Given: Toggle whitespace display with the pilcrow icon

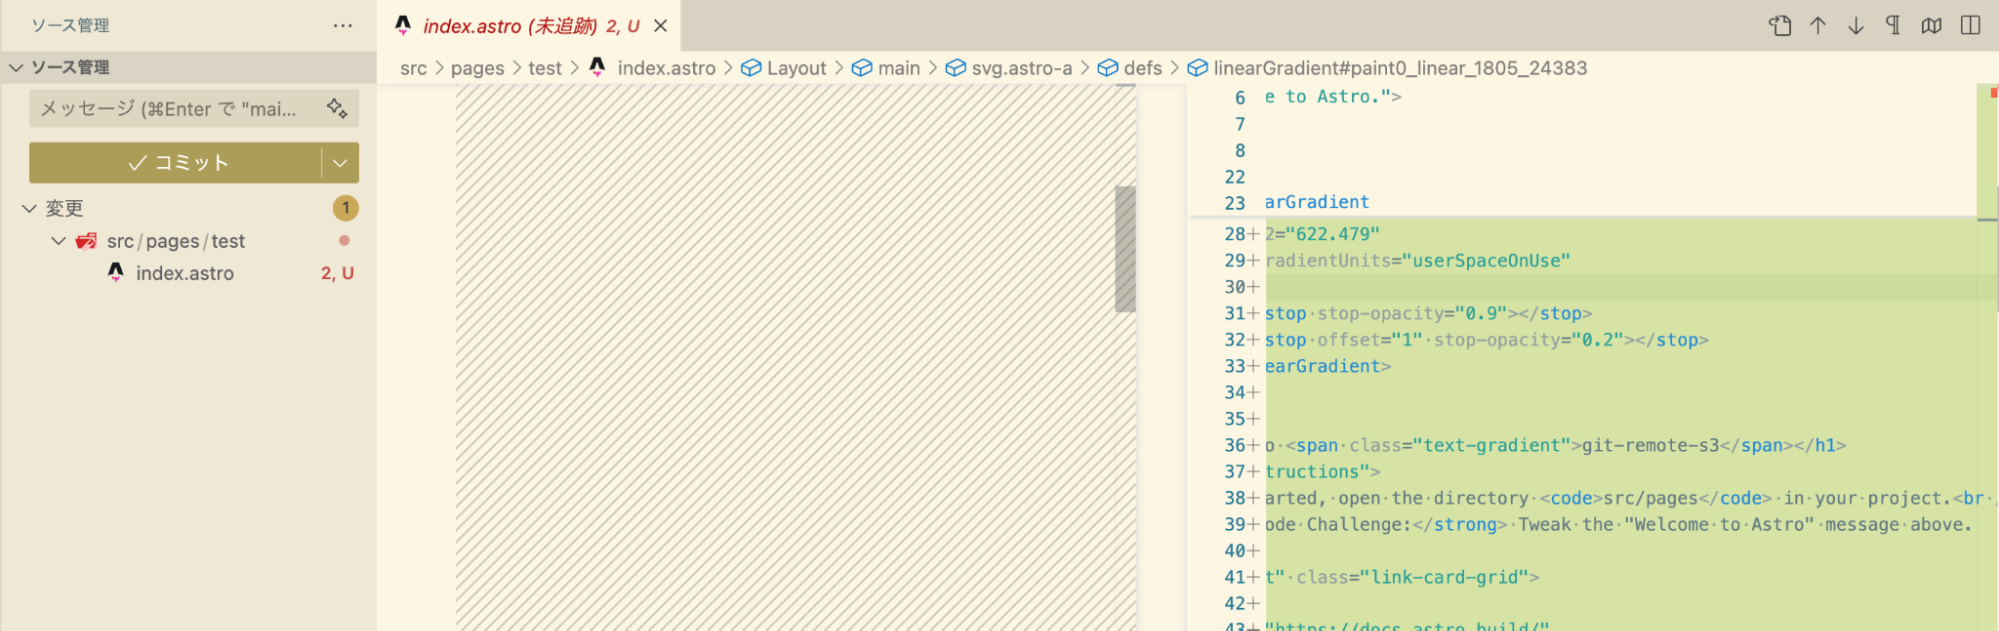Looking at the screenshot, I should [x=1893, y=26].
